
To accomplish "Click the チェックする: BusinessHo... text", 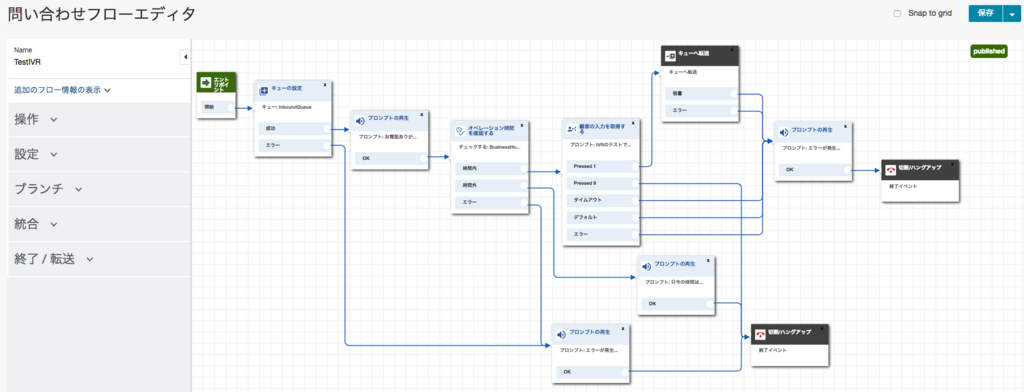I will coord(490,148).
